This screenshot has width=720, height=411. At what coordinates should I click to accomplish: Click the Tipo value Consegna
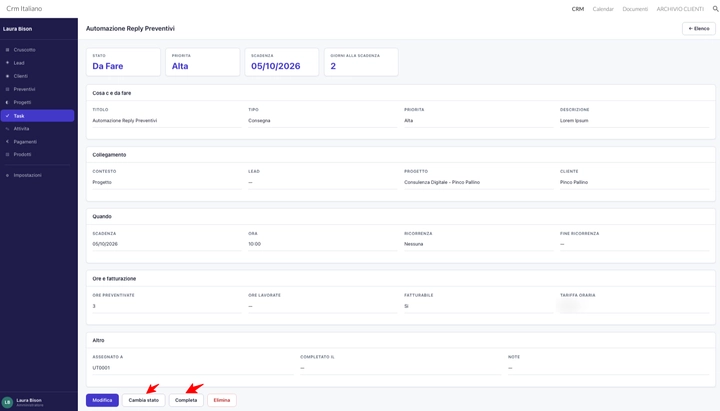click(259, 120)
